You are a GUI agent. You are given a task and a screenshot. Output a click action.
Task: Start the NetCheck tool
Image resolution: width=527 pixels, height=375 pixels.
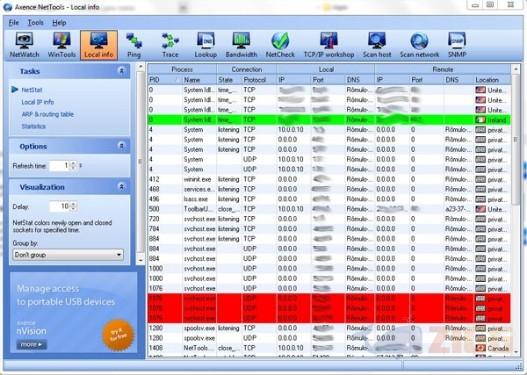coord(280,45)
